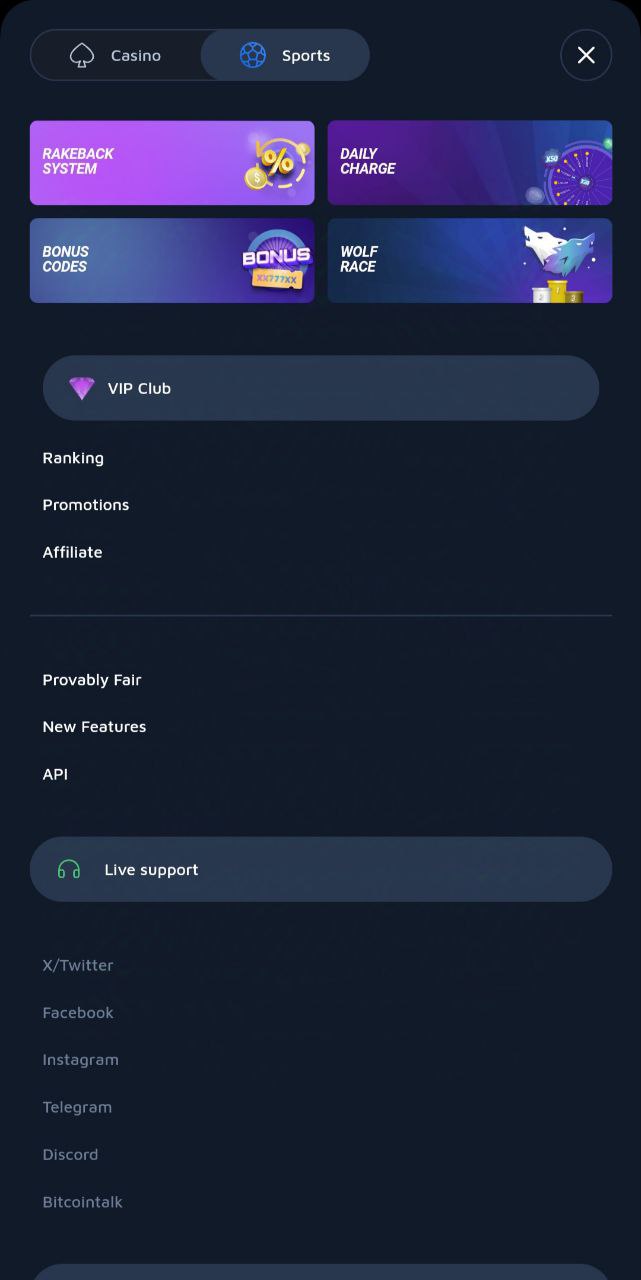Open the Promotions link
641x1280 pixels.
[x=86, y=505]
